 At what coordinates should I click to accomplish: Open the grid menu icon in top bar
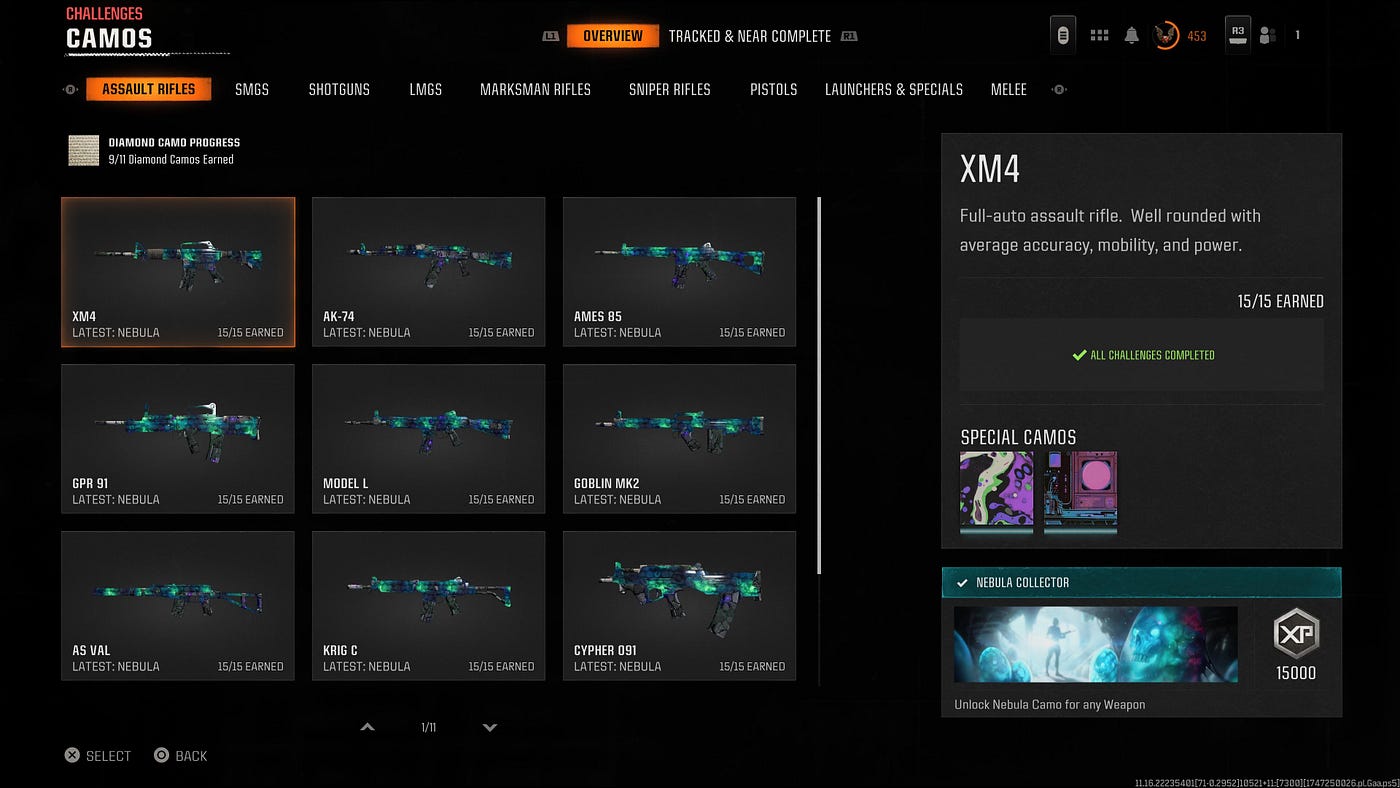[x=1099, y=36]
